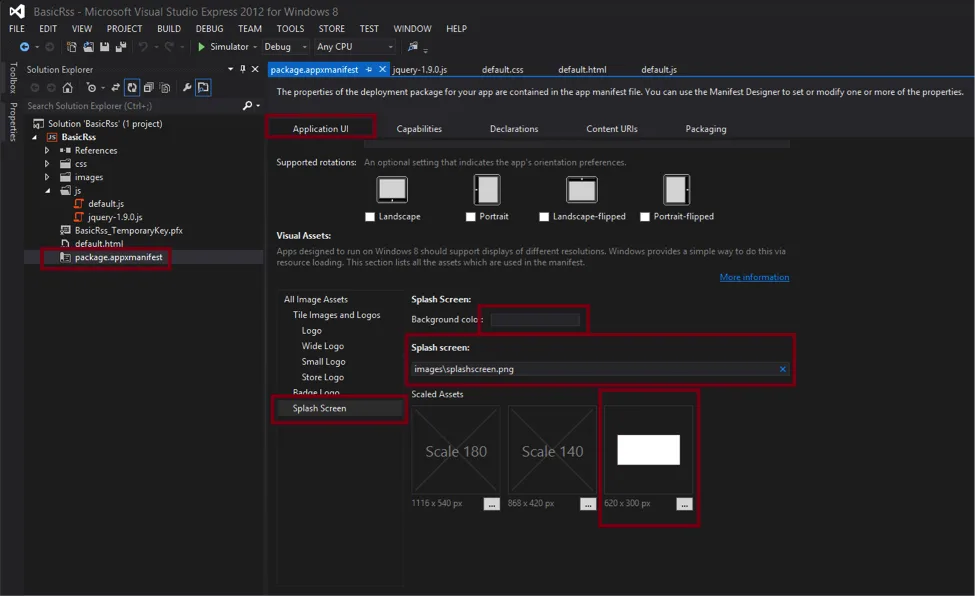The width and height of the screenshot is (975, 596).
Task: Check the Portrait rotation checkbox
Action: click(x=471, y=217)
